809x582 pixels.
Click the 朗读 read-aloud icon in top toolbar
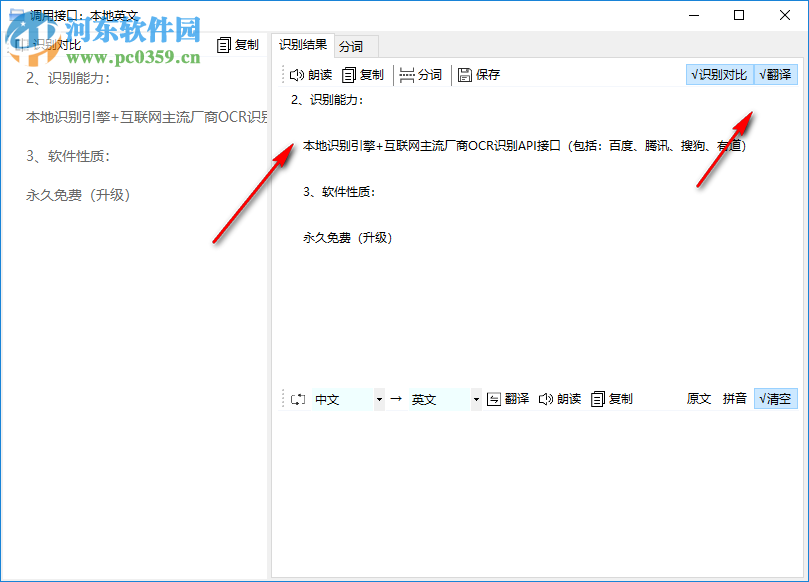coord(297,74)
